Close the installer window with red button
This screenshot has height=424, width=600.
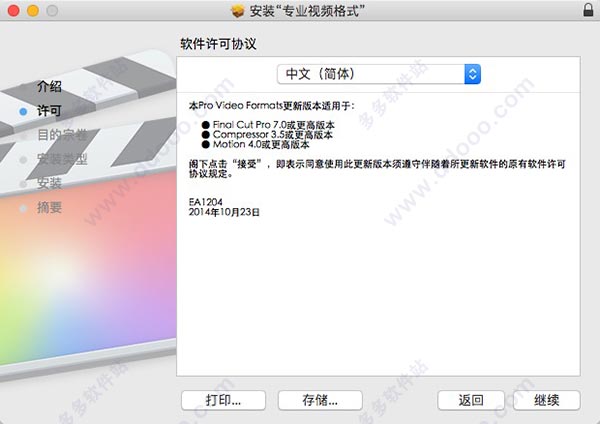click(x=14, y=10)
